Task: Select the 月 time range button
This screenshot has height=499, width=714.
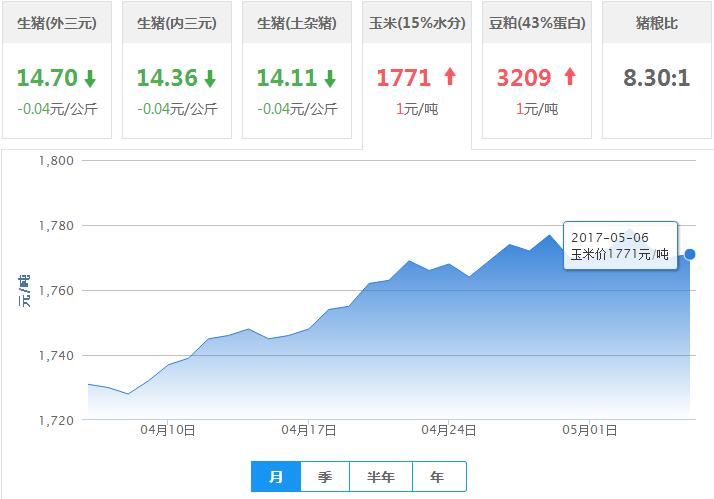Action: click(x=276, y=477)
